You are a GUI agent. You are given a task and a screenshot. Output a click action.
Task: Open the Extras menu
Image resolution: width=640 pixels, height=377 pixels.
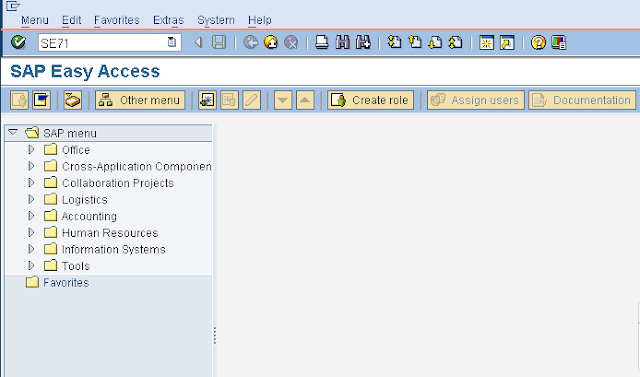point(168,20)
